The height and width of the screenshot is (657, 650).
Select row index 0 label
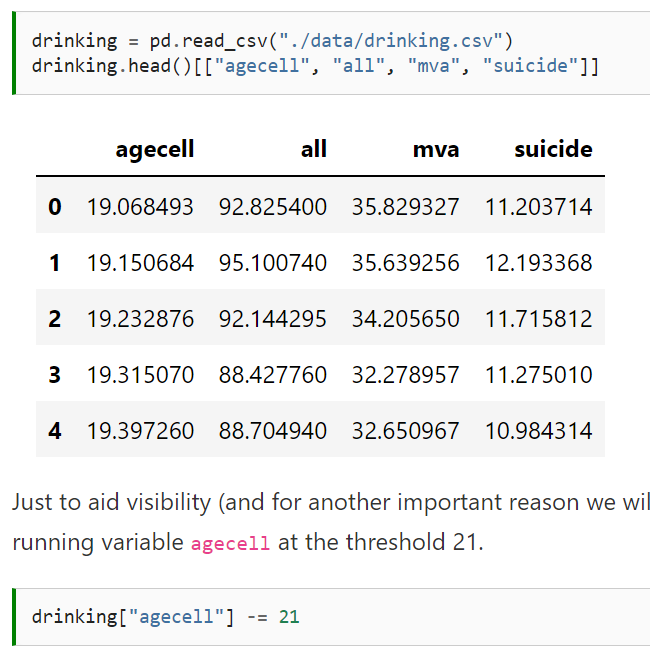[x=55, y=207]
